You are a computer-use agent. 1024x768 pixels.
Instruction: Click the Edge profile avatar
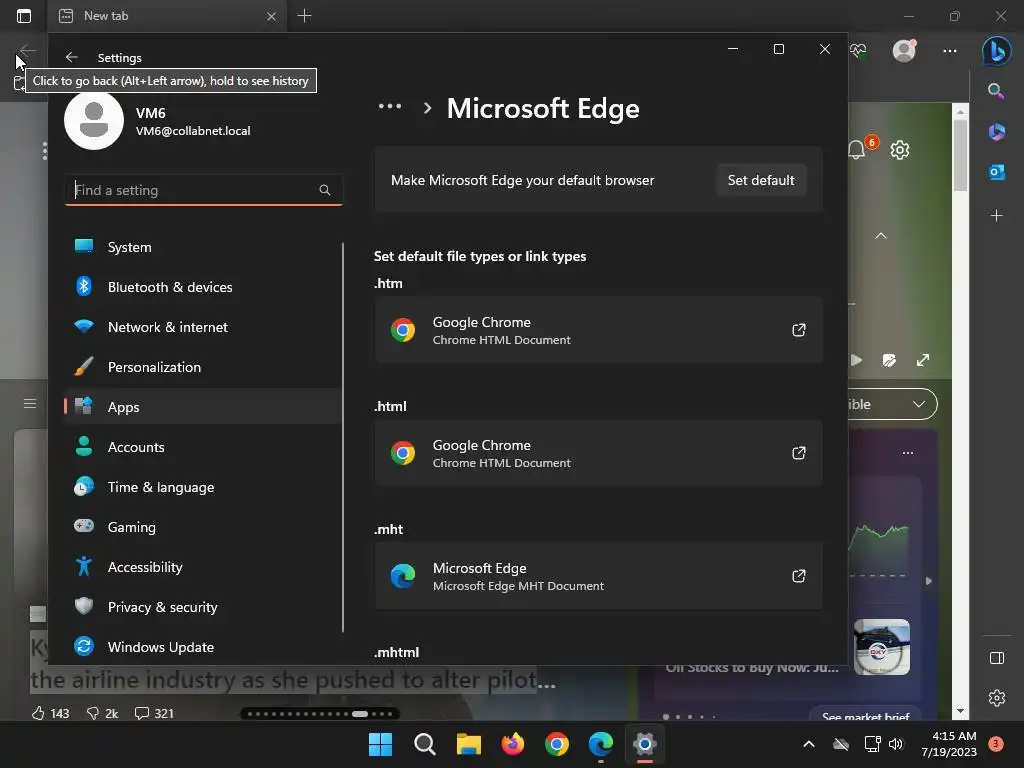(904, 50)
